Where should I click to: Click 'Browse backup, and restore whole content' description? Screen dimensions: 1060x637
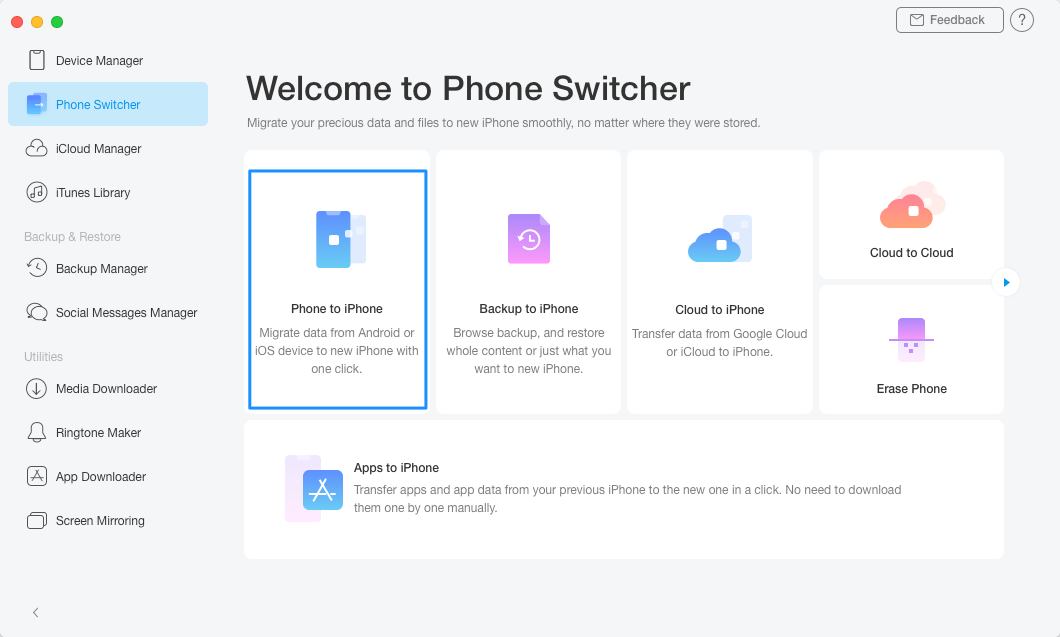point(529,350)
